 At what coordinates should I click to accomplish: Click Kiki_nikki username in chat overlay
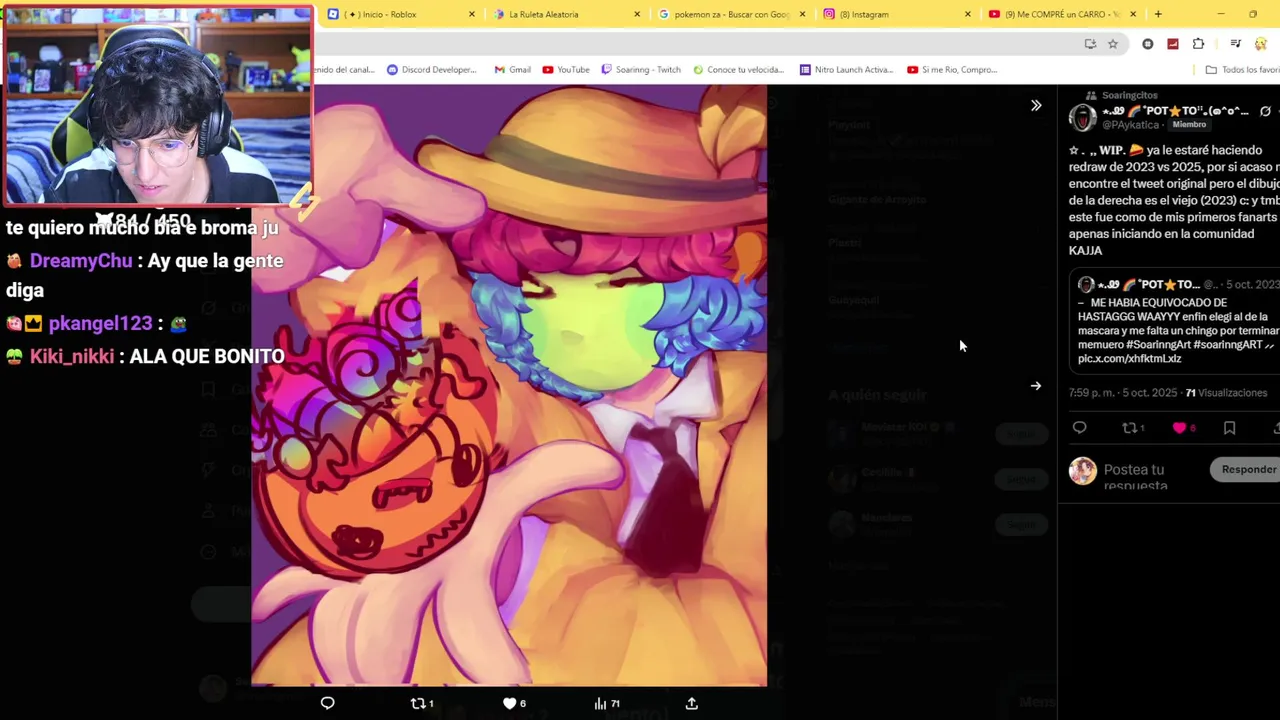72,357
